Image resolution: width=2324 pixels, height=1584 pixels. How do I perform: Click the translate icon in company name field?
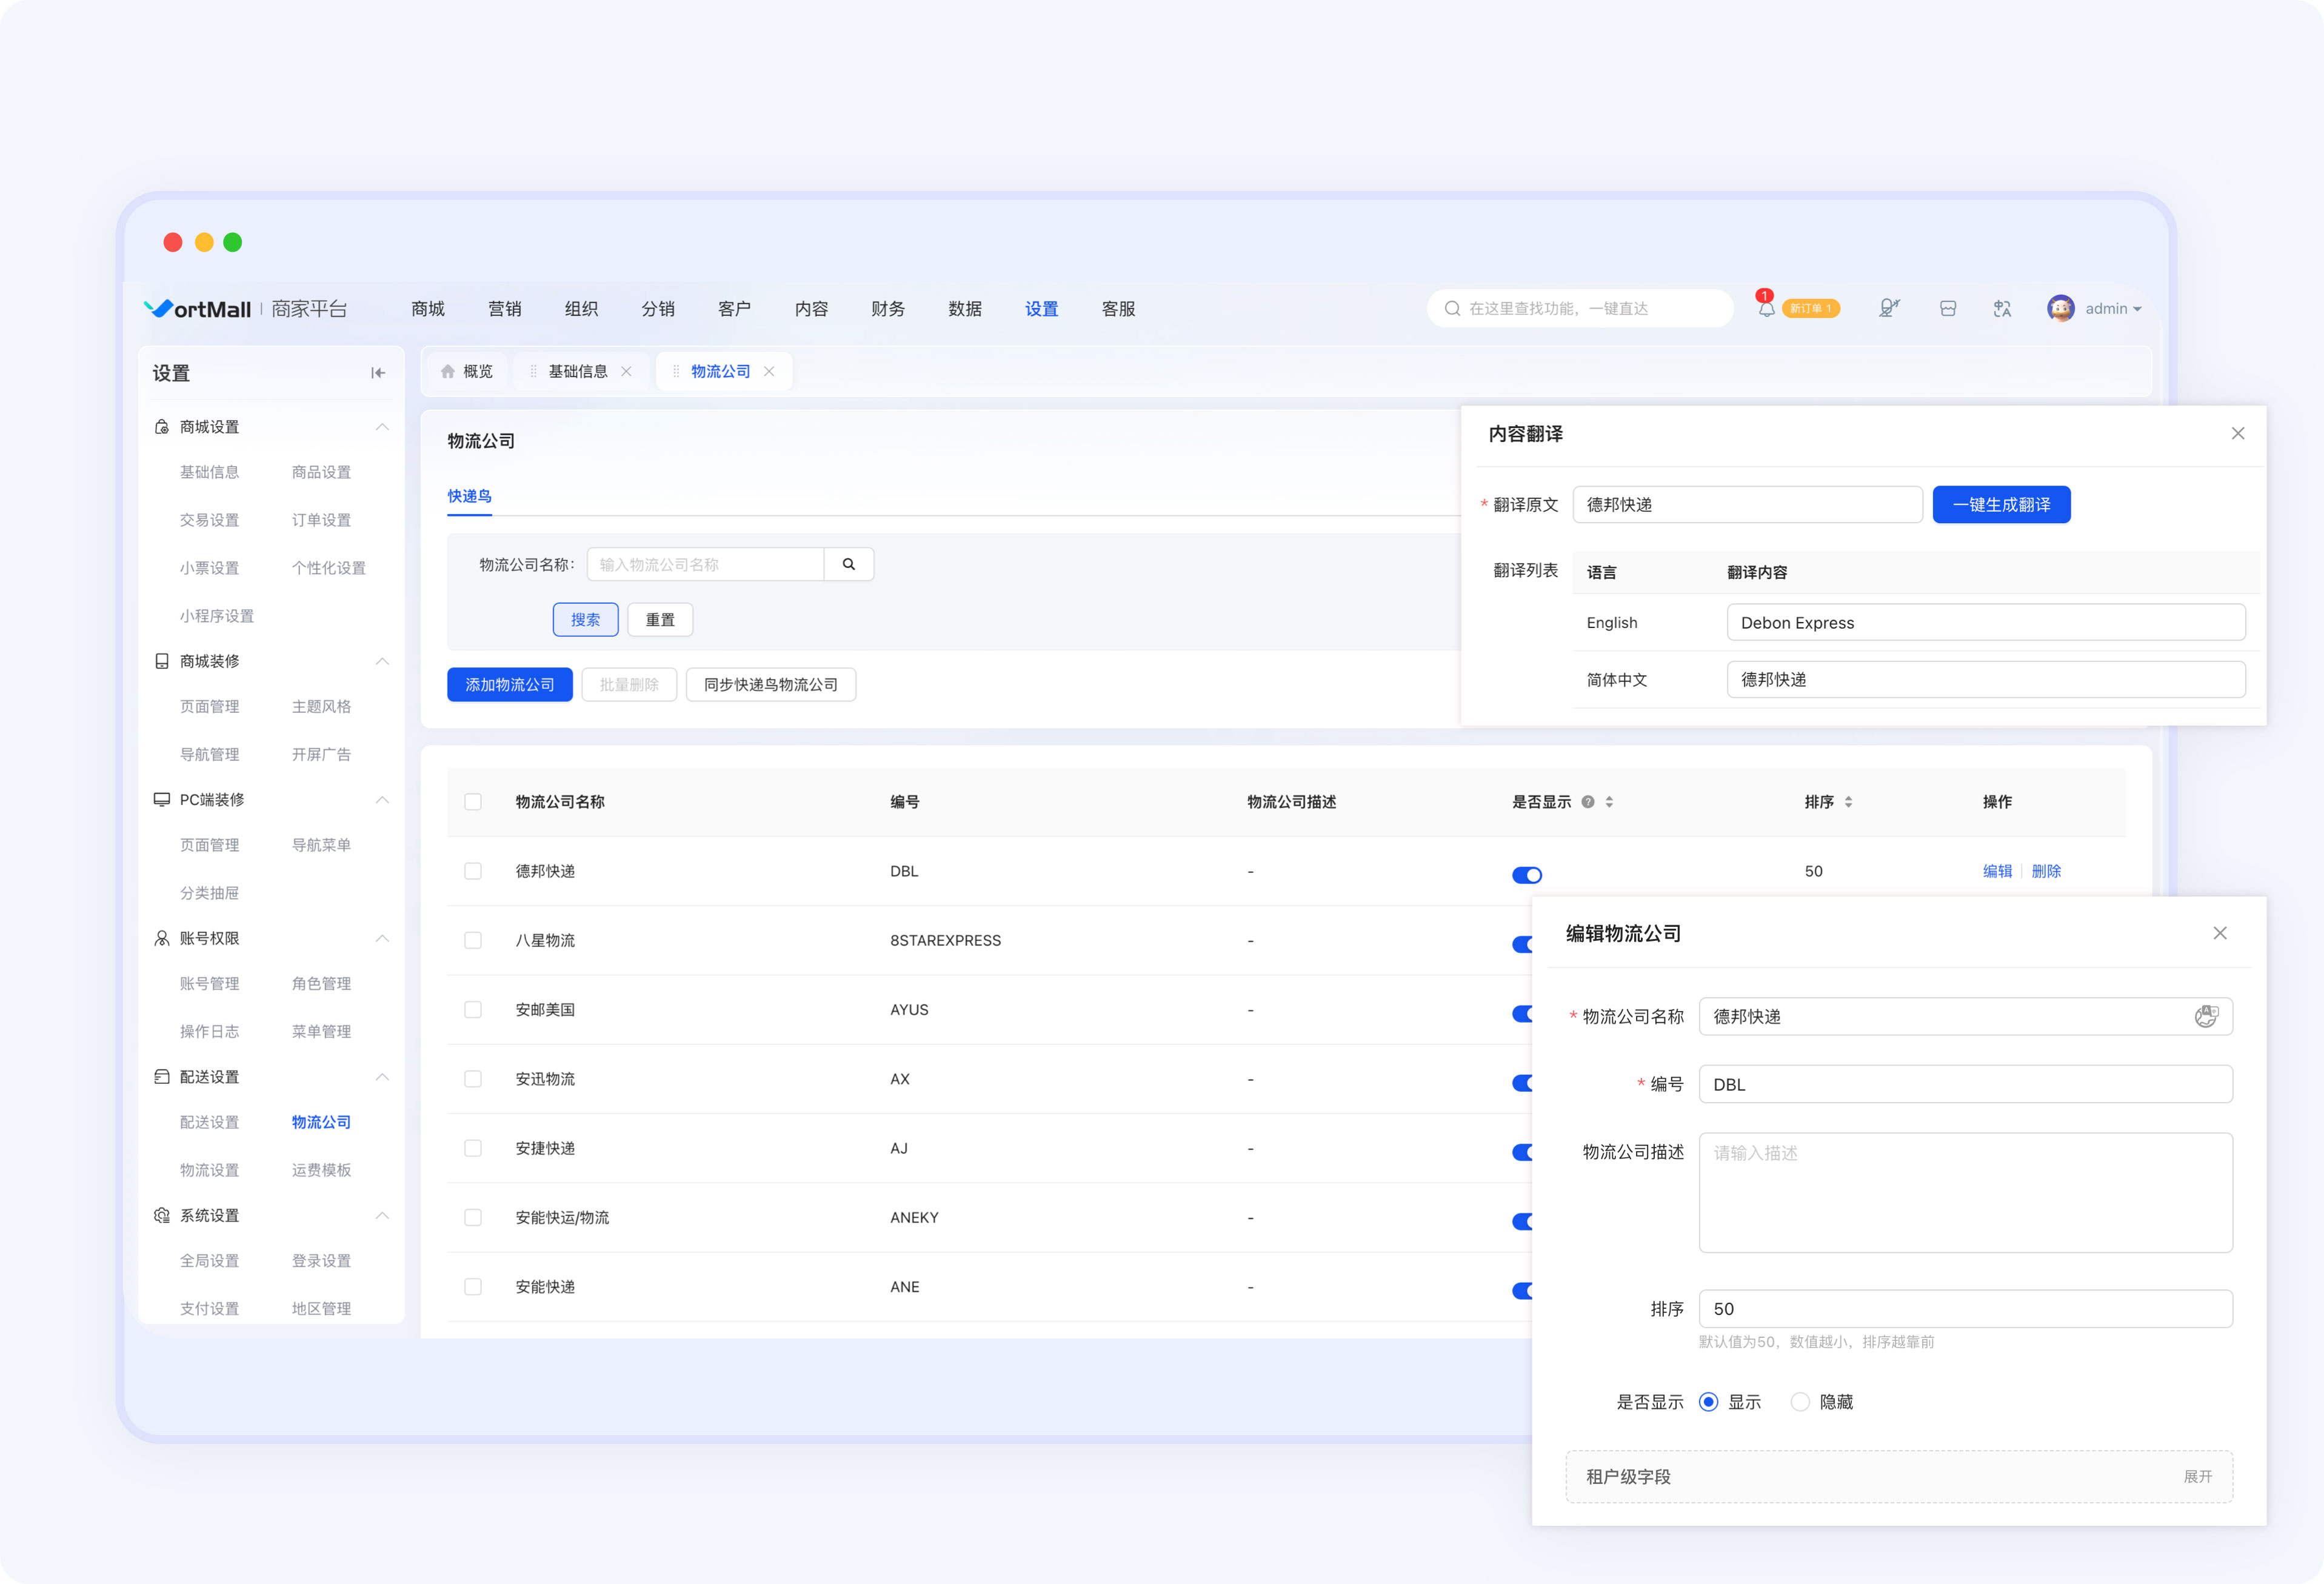coord(2206,1016)
